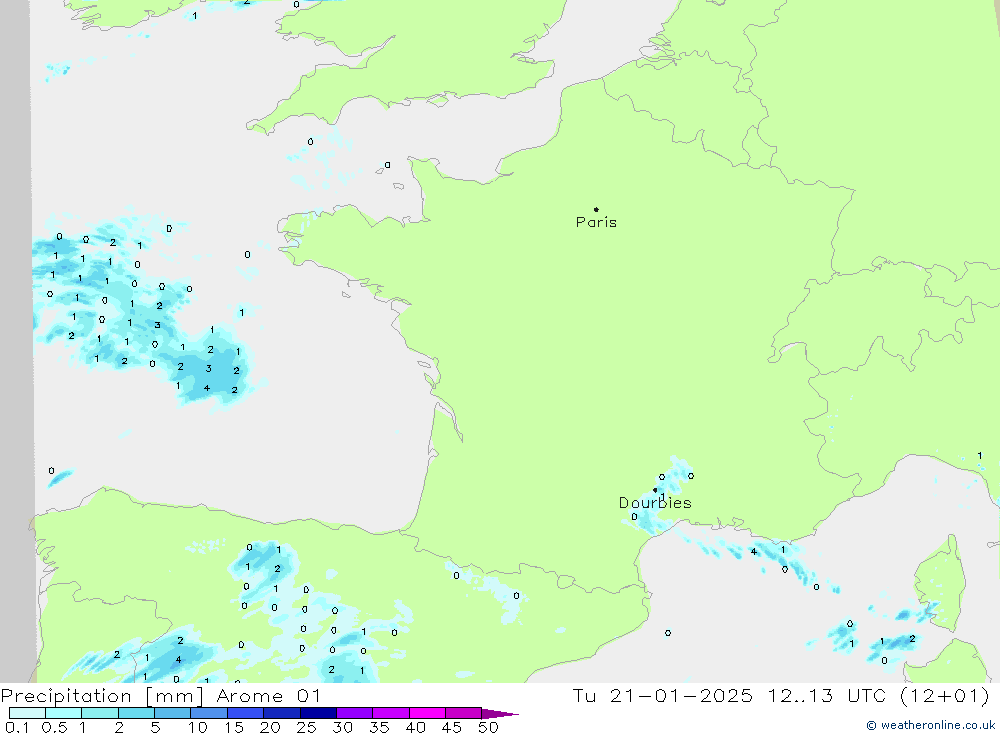Select the 35–40 mm purple swatch

pyautogui.click(x=391, y=713)
